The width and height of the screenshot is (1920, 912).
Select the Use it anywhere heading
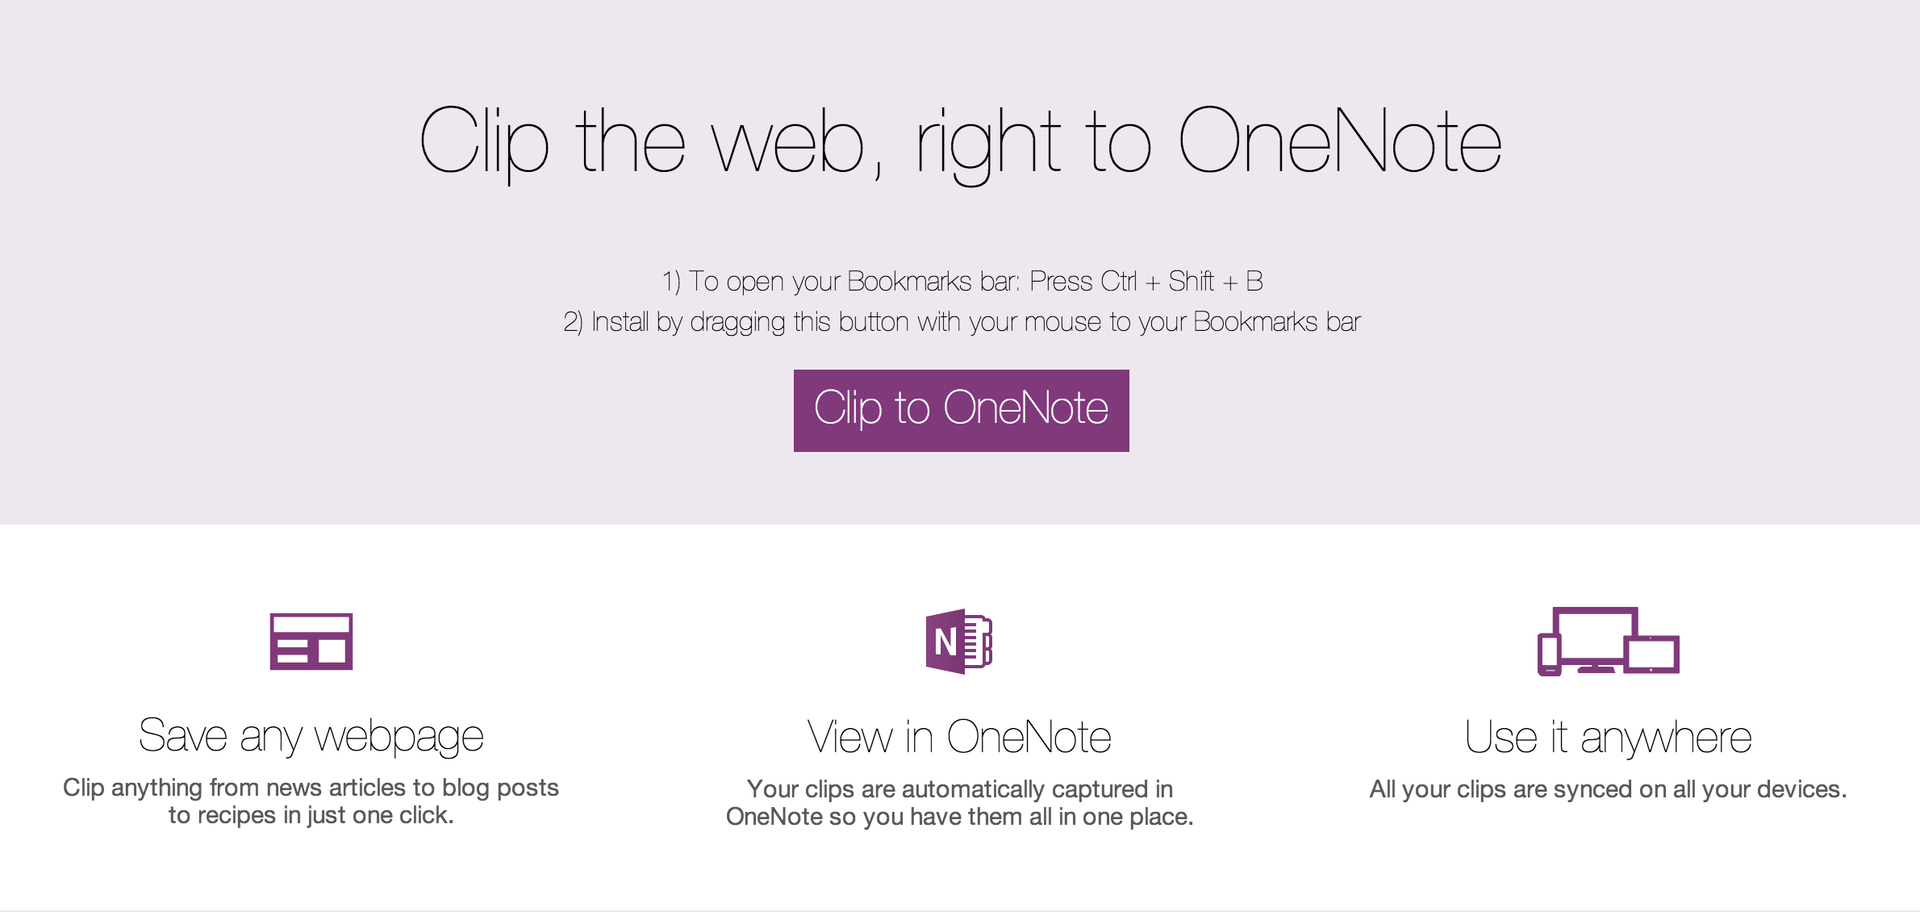click(1608, 737)
